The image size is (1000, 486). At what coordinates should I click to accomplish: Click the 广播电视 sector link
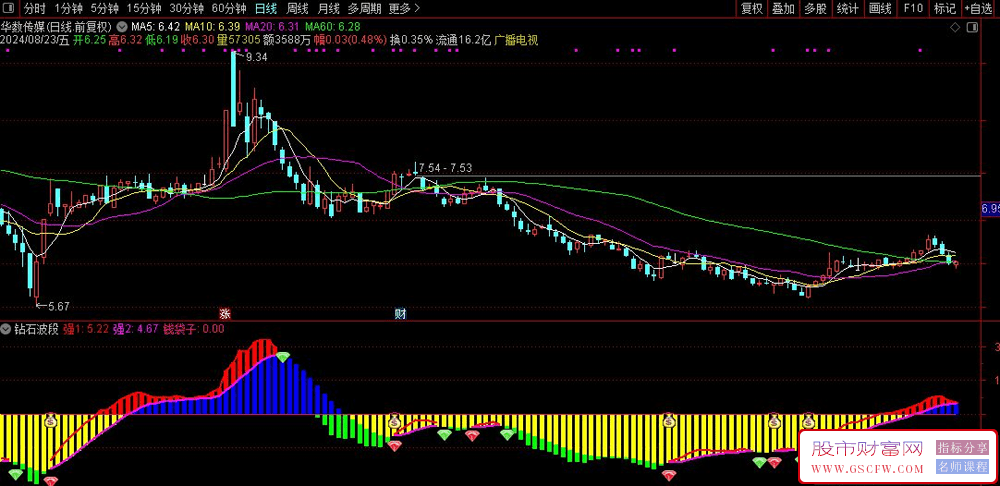coord(517,40)
